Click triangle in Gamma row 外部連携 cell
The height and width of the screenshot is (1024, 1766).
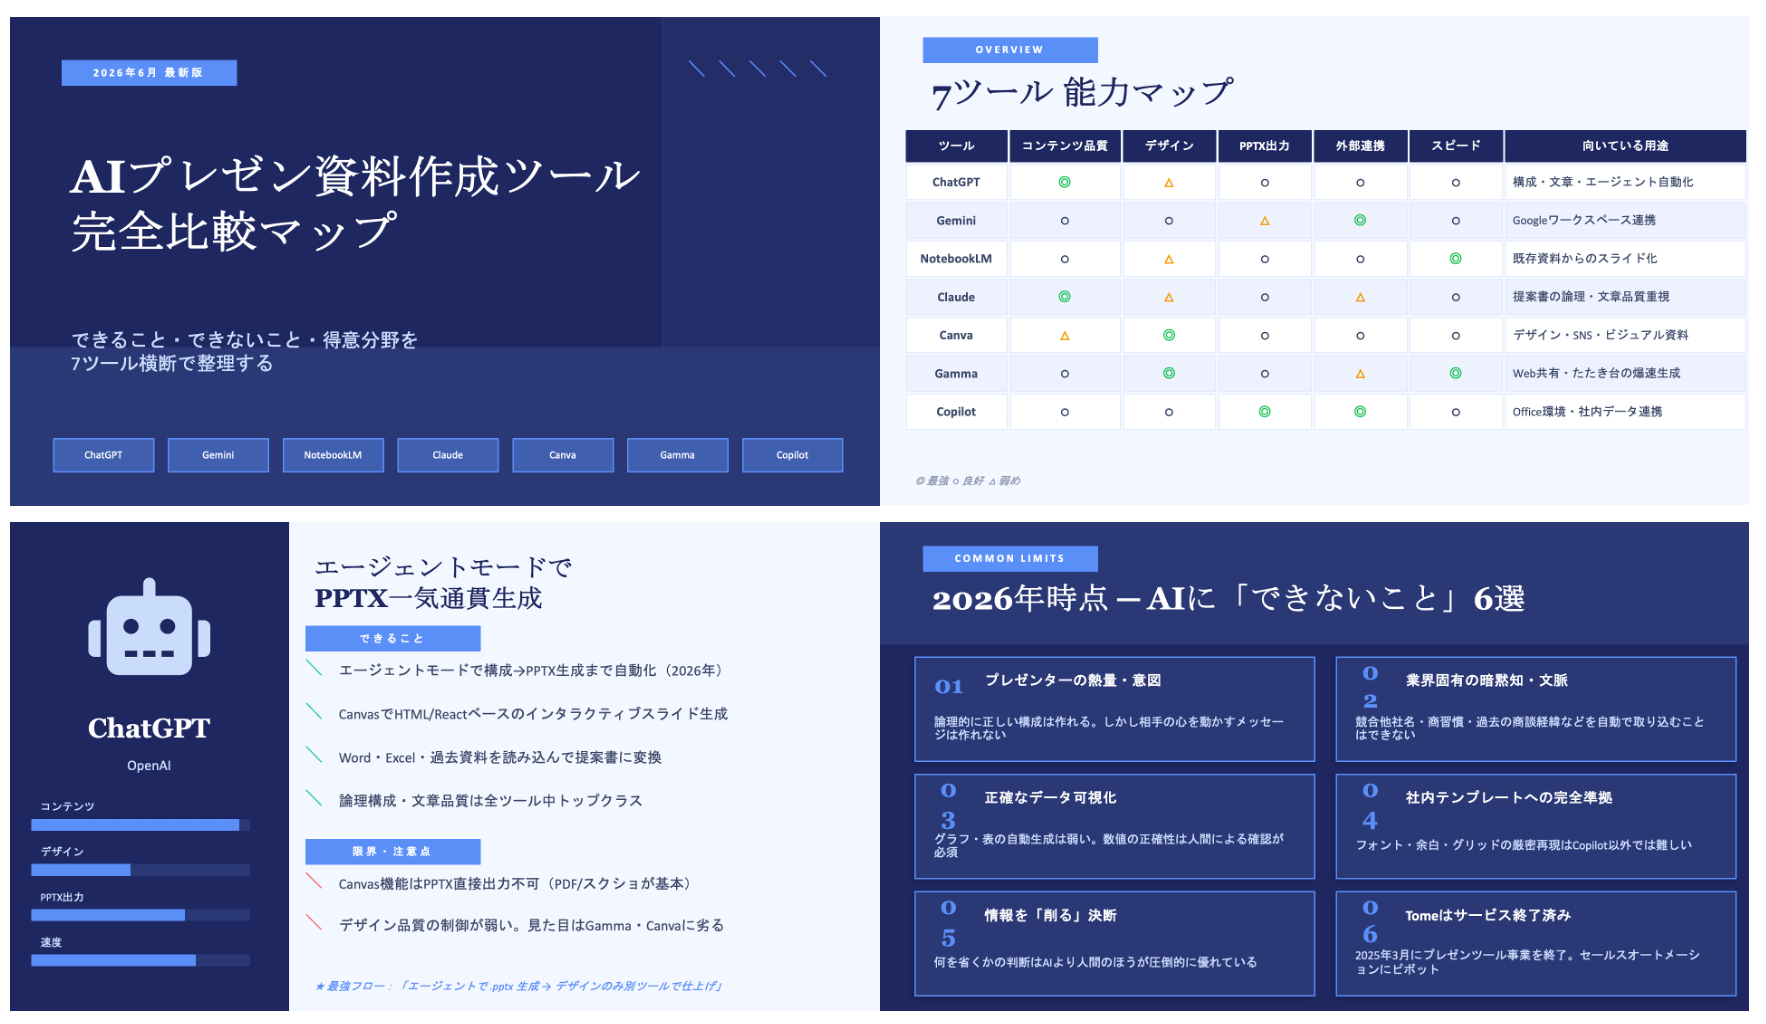[1360, 374]
